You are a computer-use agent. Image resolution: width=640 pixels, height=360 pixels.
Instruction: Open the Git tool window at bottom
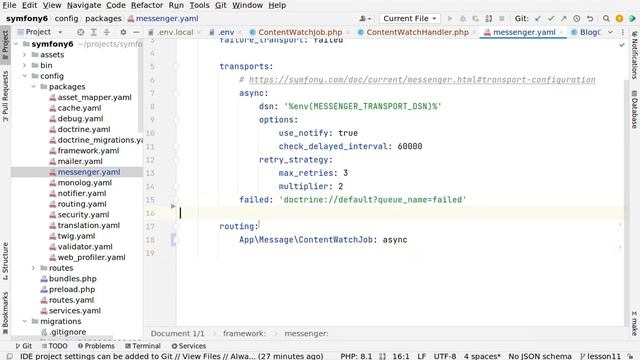tap(23, 346)
